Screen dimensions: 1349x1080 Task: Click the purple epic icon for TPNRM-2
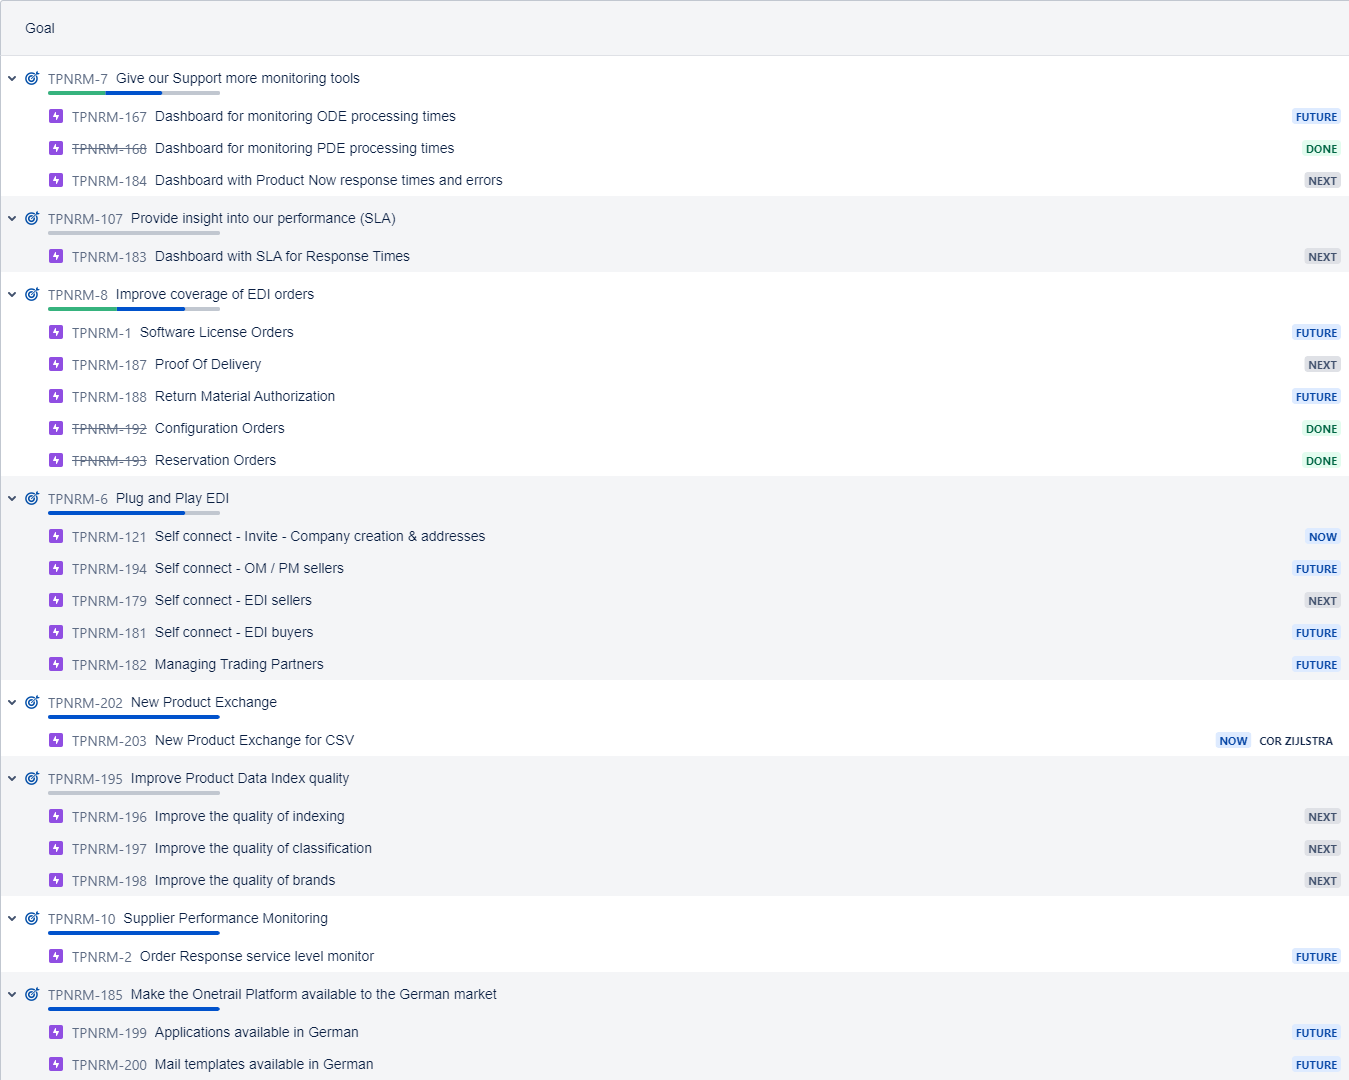(x=56, y=957)
